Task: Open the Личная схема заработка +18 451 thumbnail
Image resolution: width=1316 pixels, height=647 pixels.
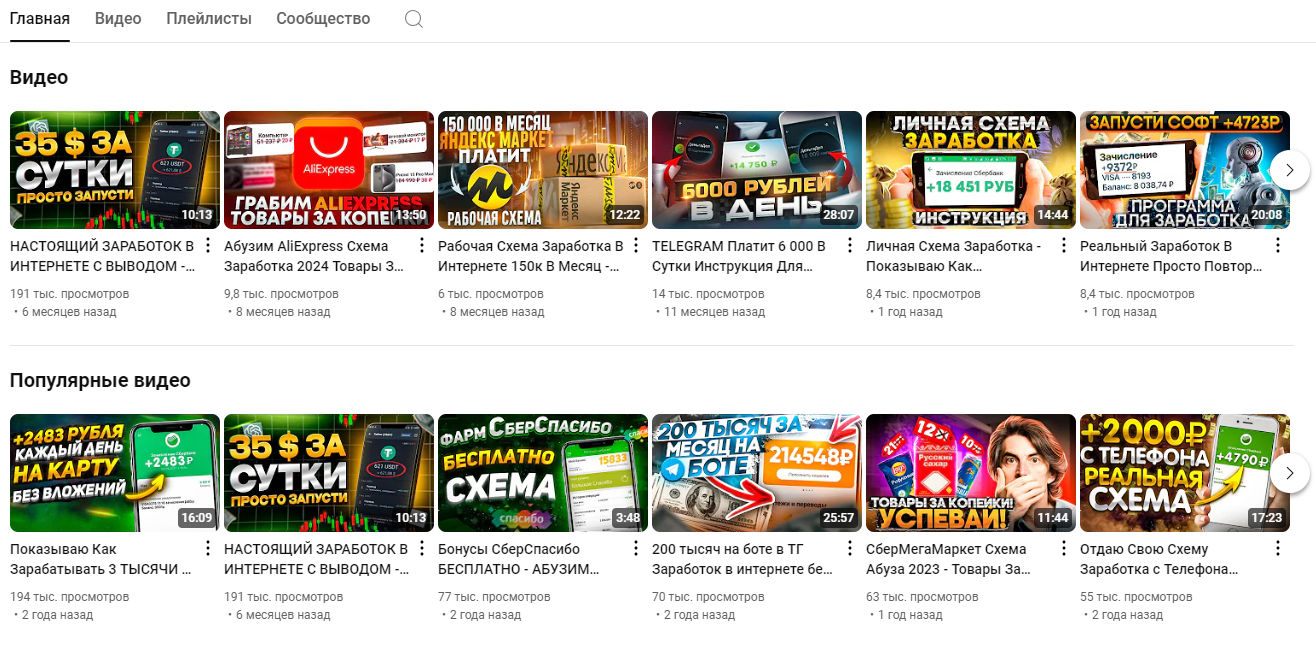Action: click(x=971, y=170)
